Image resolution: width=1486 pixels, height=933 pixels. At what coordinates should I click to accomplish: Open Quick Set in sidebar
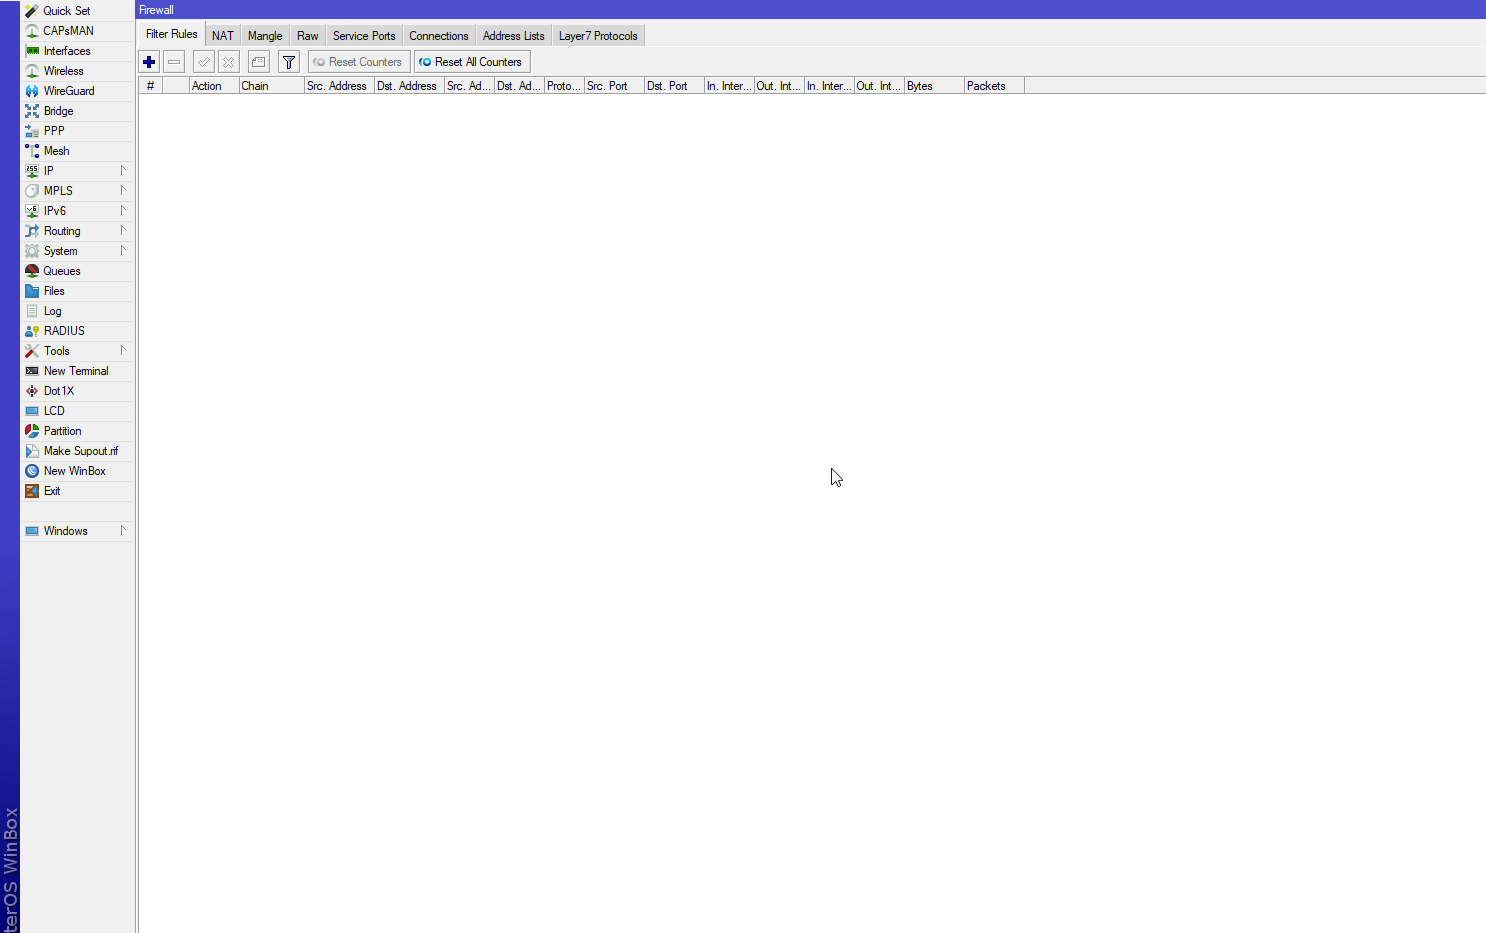point(78,11)
